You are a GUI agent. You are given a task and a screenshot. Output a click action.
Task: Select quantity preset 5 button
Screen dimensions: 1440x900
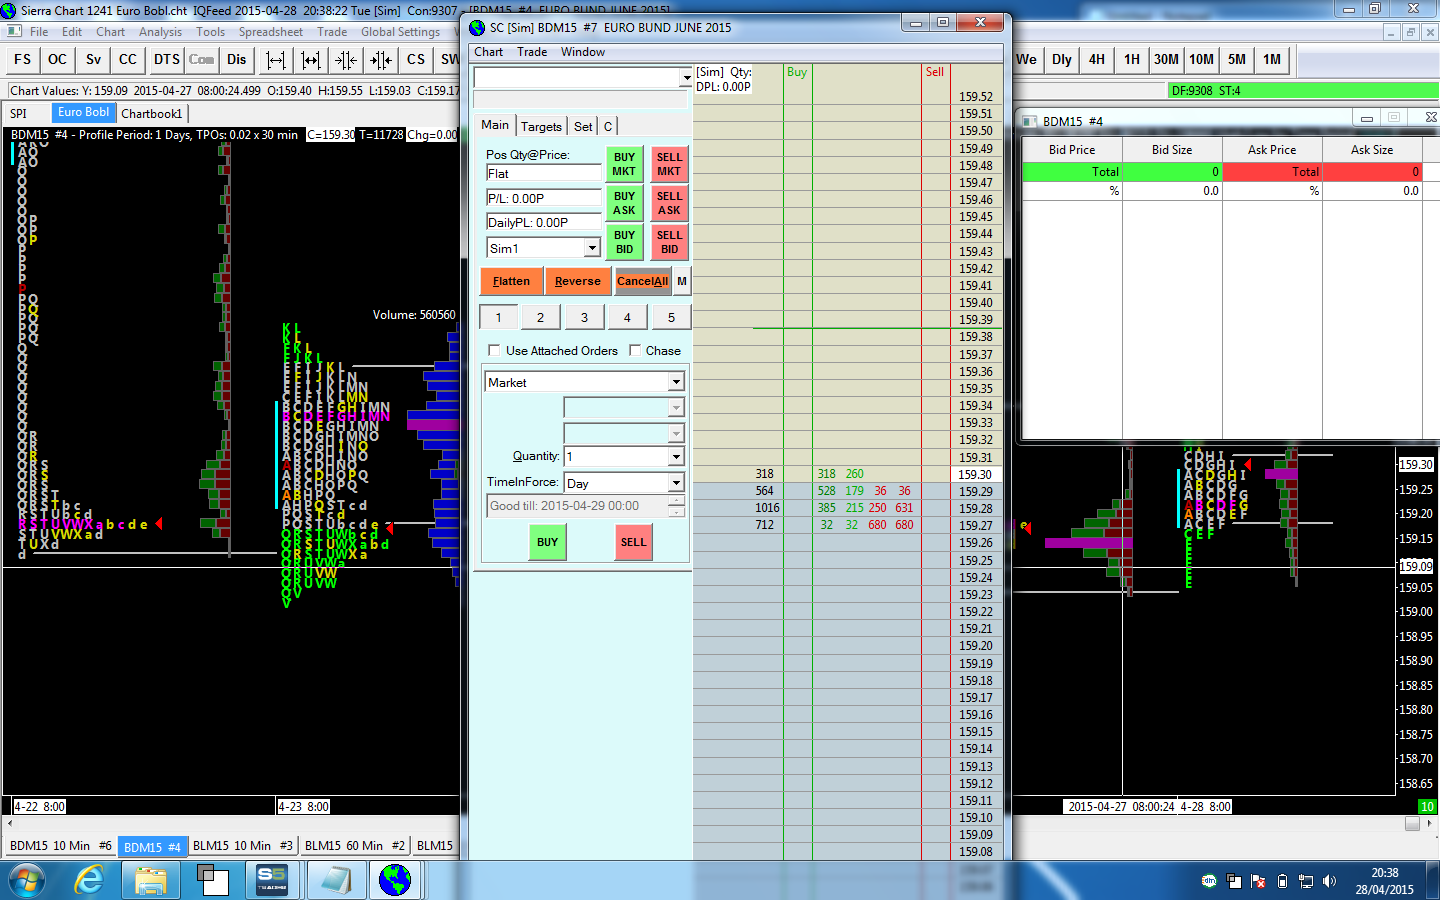coord(671,318)
